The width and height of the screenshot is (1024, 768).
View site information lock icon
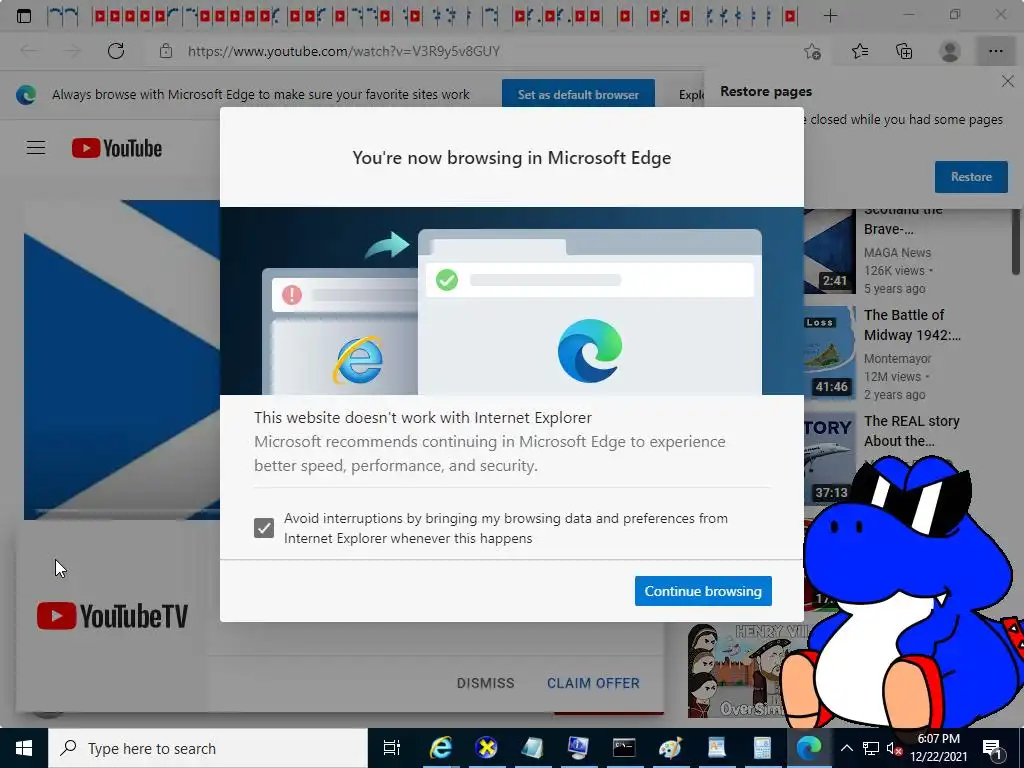[166, 51]
